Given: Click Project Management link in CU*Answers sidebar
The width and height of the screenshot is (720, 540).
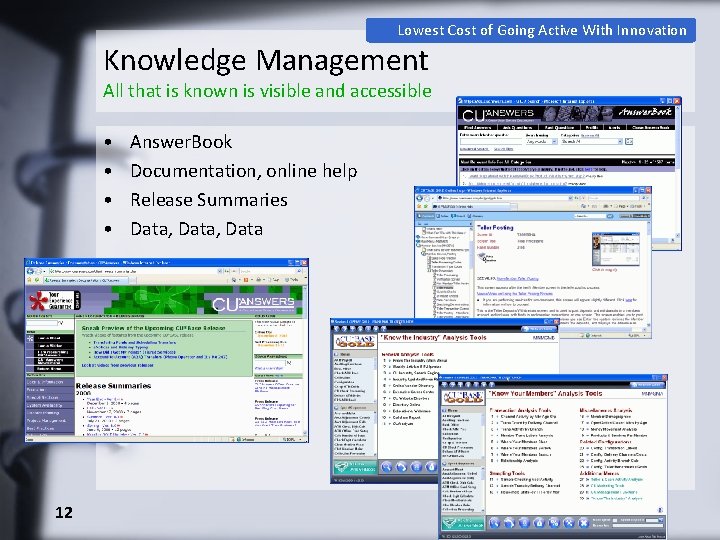Looking at the screenshot, I should 46,421.
